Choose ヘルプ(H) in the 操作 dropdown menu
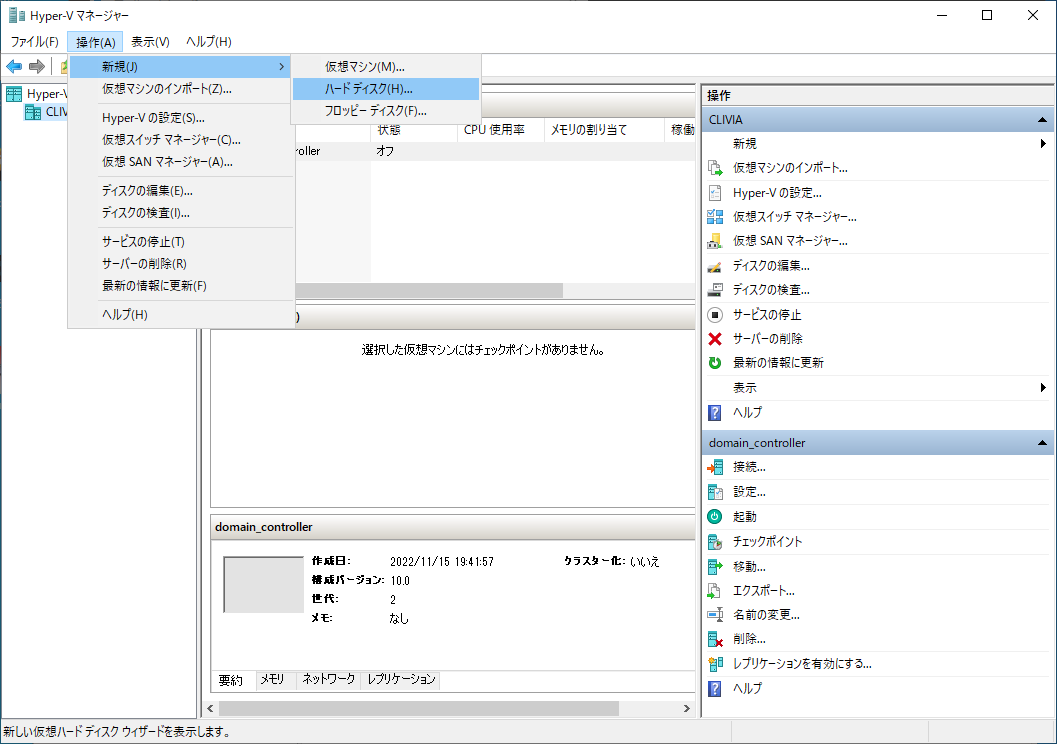The height and width of the screenshot is (744, 1057). (181, 315)
